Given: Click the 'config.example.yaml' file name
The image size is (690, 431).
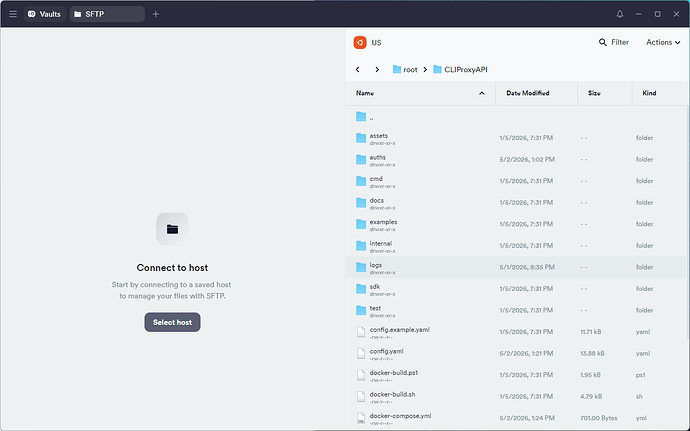Looking at the screenshot, I should pyautogui.click(x=400, y=330).
